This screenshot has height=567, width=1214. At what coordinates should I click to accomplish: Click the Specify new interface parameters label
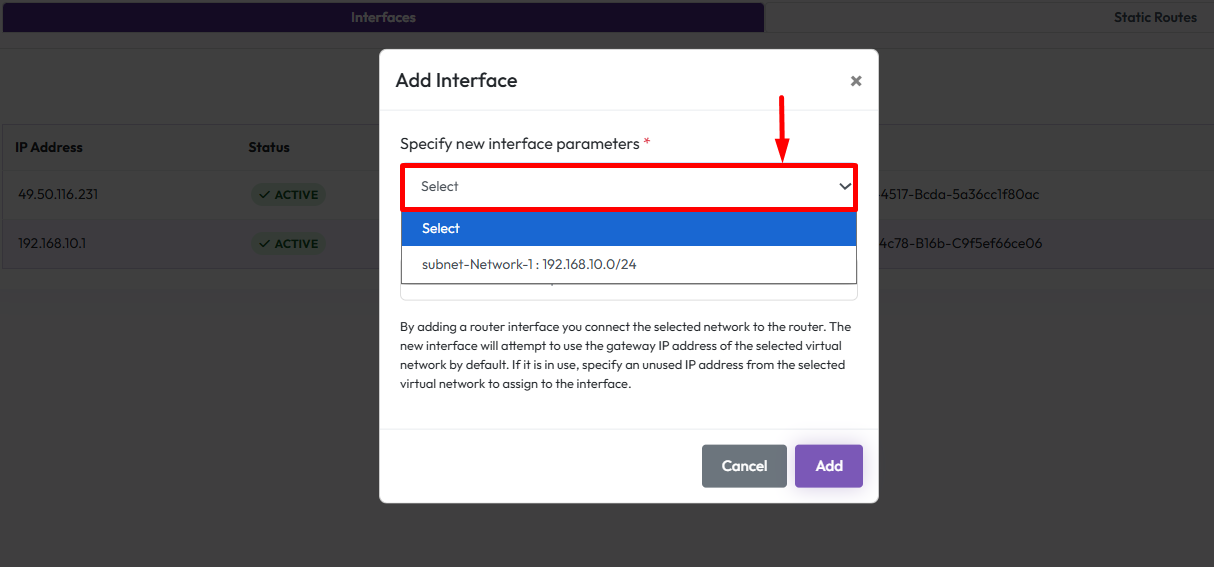click(520, 144)
